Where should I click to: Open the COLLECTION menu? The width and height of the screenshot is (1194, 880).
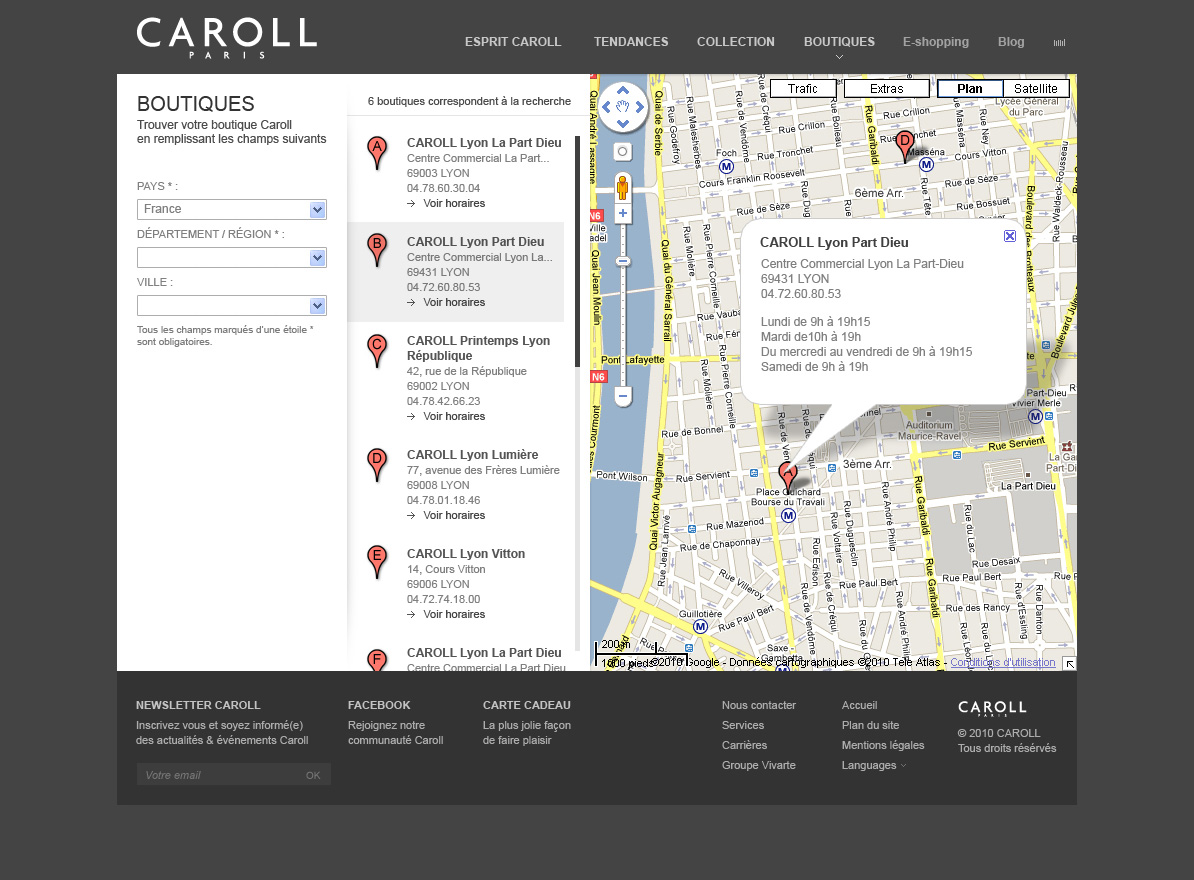[736, 42]
